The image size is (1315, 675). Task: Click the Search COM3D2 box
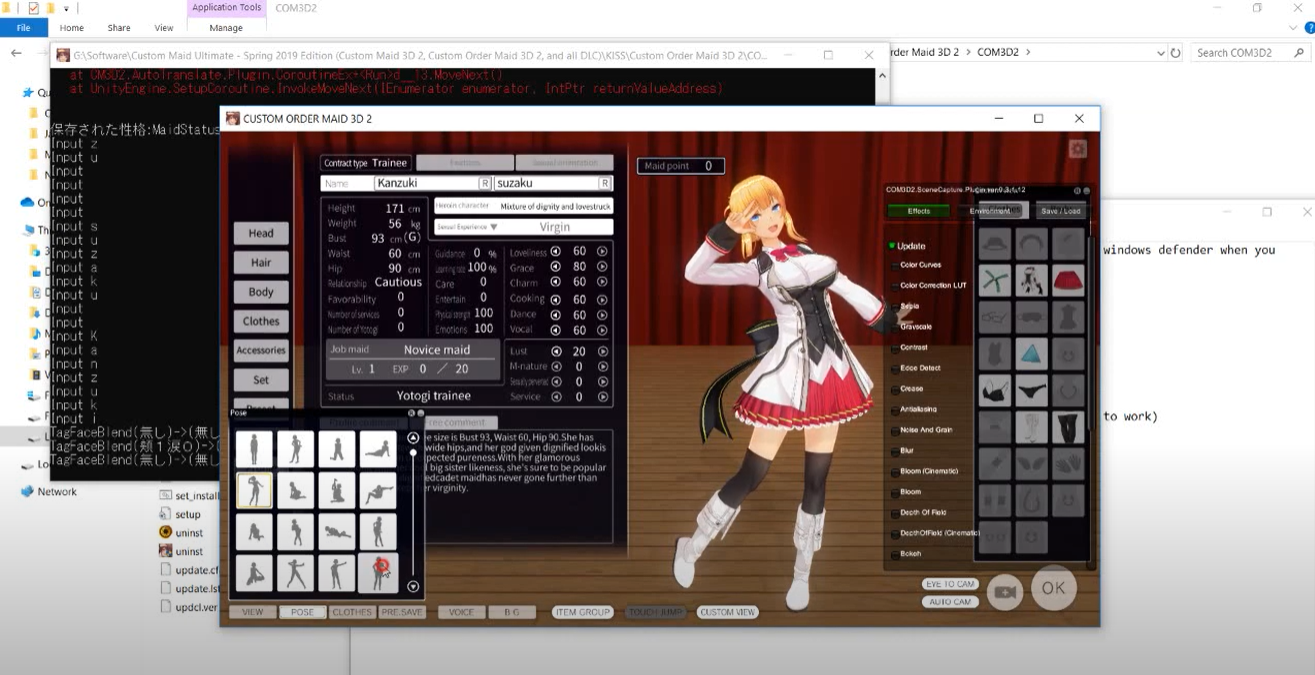(x=1252, y=52)
